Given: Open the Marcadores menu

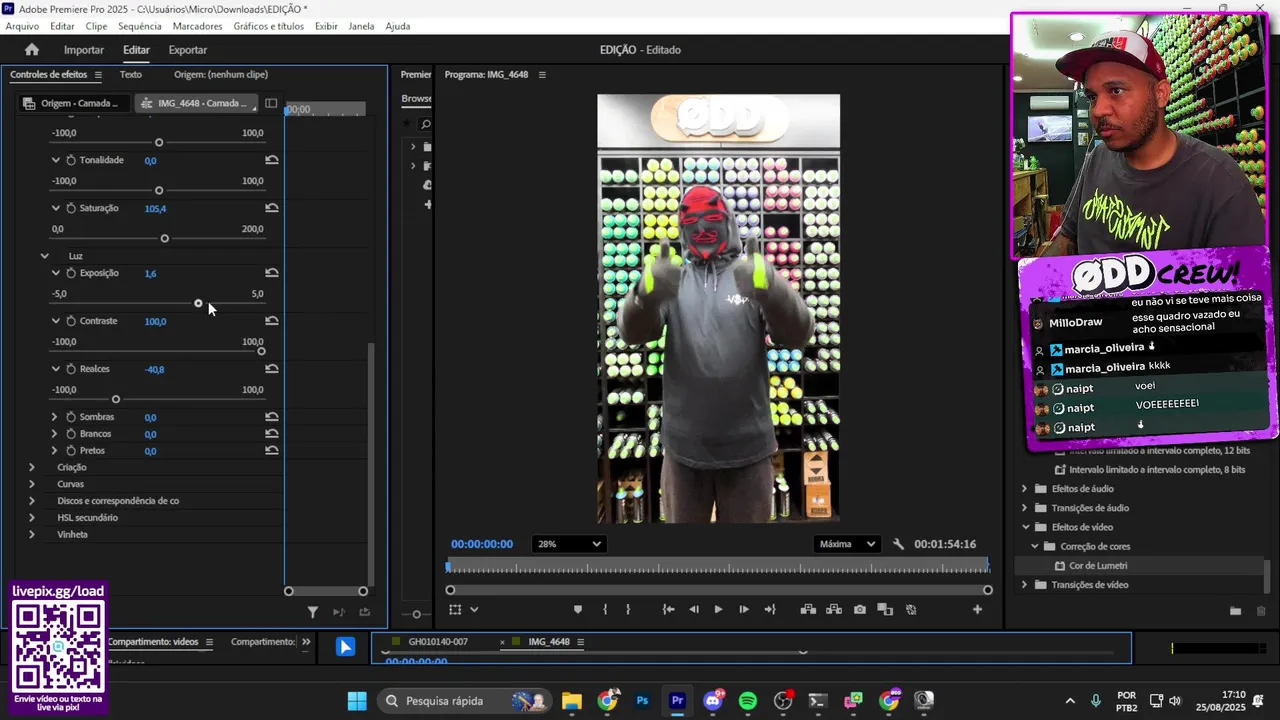Looking at the screenshot, I should click(x=197, y=26).
